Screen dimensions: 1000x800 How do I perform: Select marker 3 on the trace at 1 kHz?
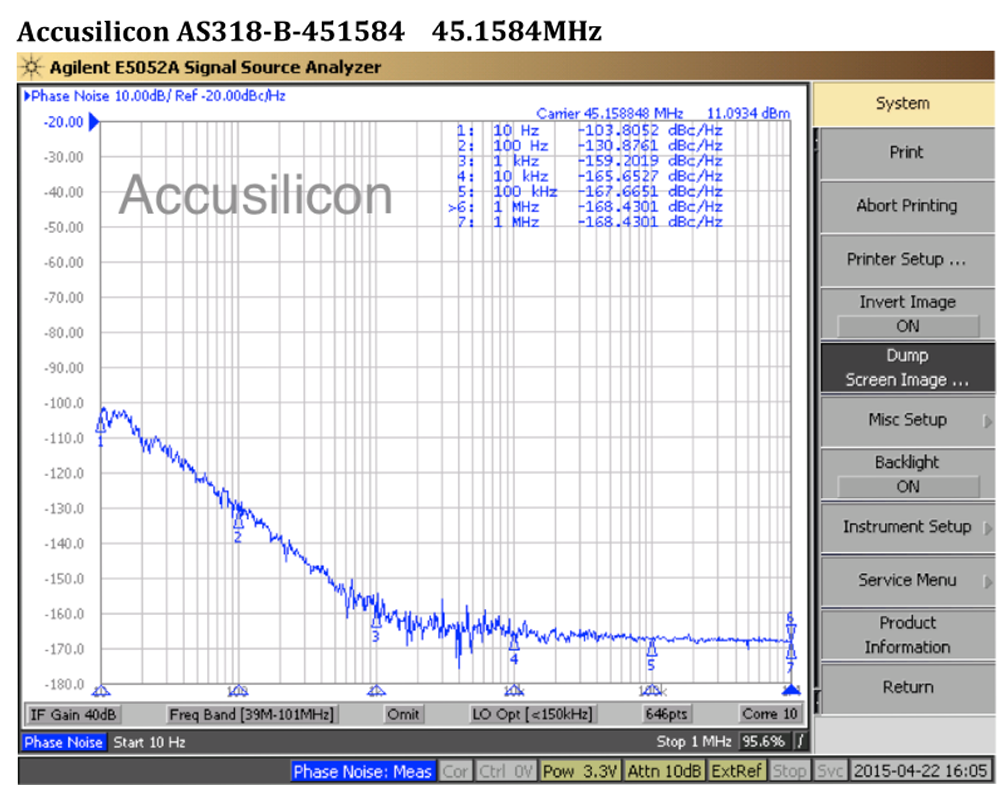[x=376, y=621]
